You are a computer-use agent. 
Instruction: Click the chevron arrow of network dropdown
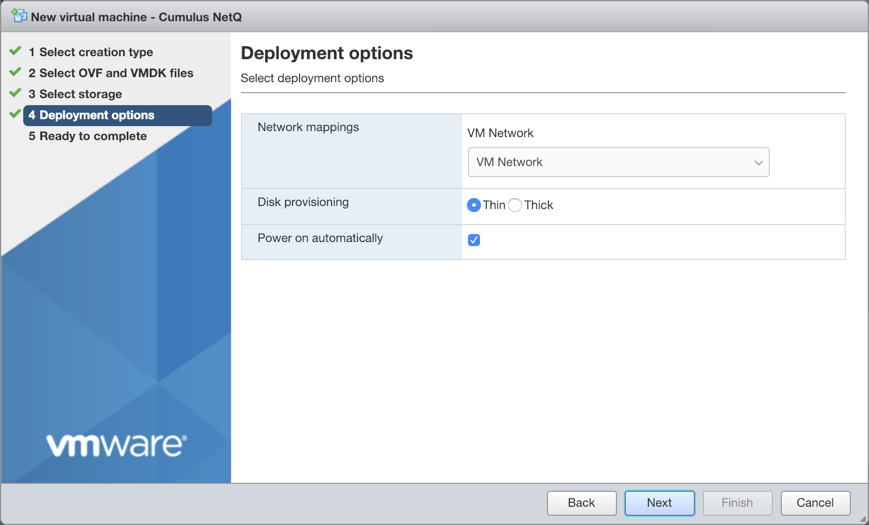pos(758,163)
